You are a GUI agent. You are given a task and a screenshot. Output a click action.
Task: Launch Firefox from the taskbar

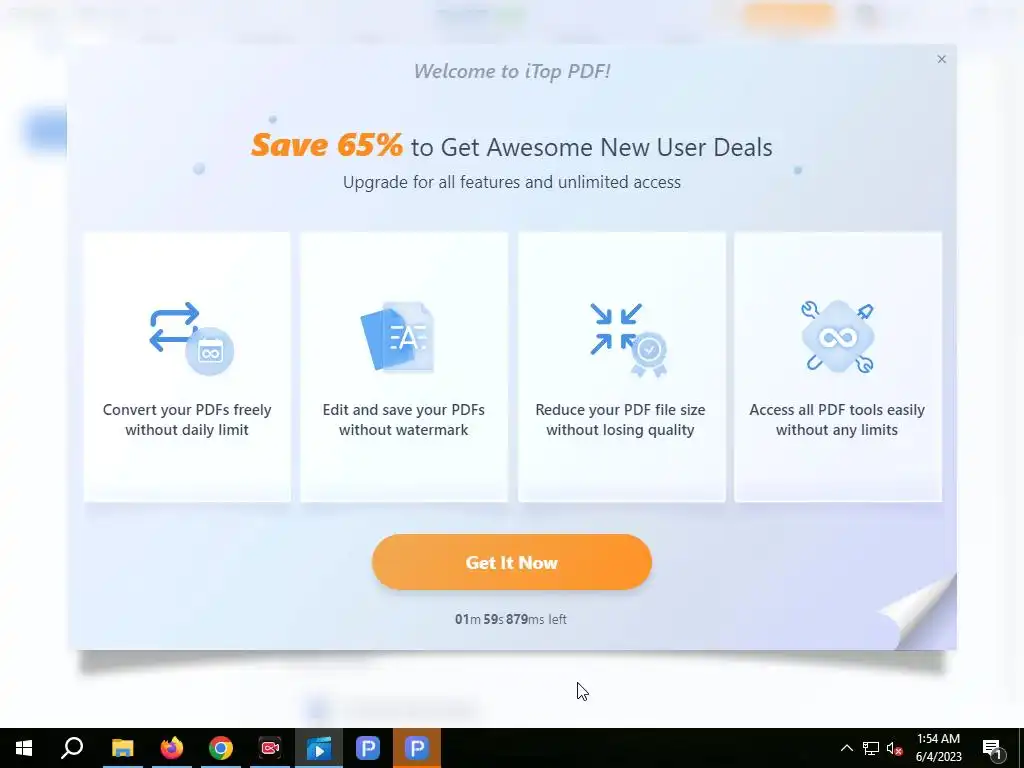[172, 748]
